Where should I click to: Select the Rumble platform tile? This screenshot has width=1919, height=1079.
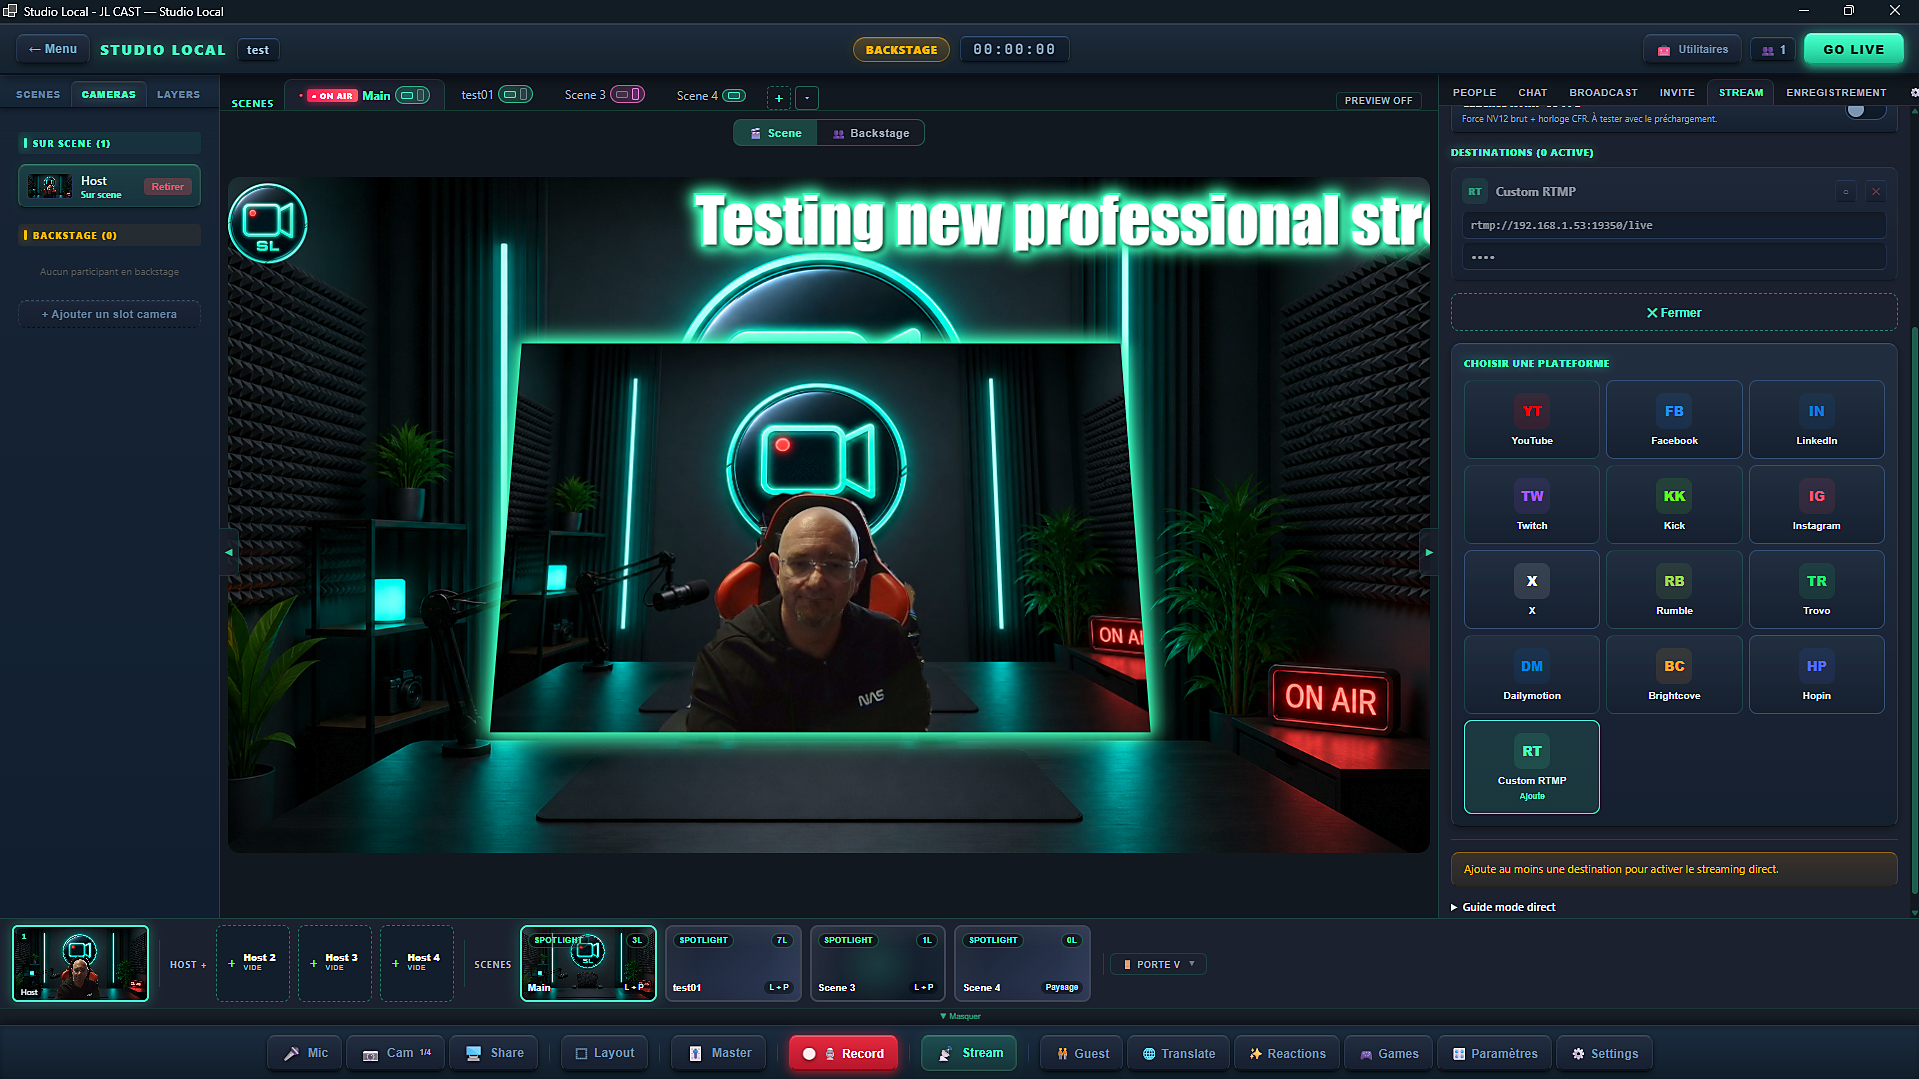[x=1673, y=589]
